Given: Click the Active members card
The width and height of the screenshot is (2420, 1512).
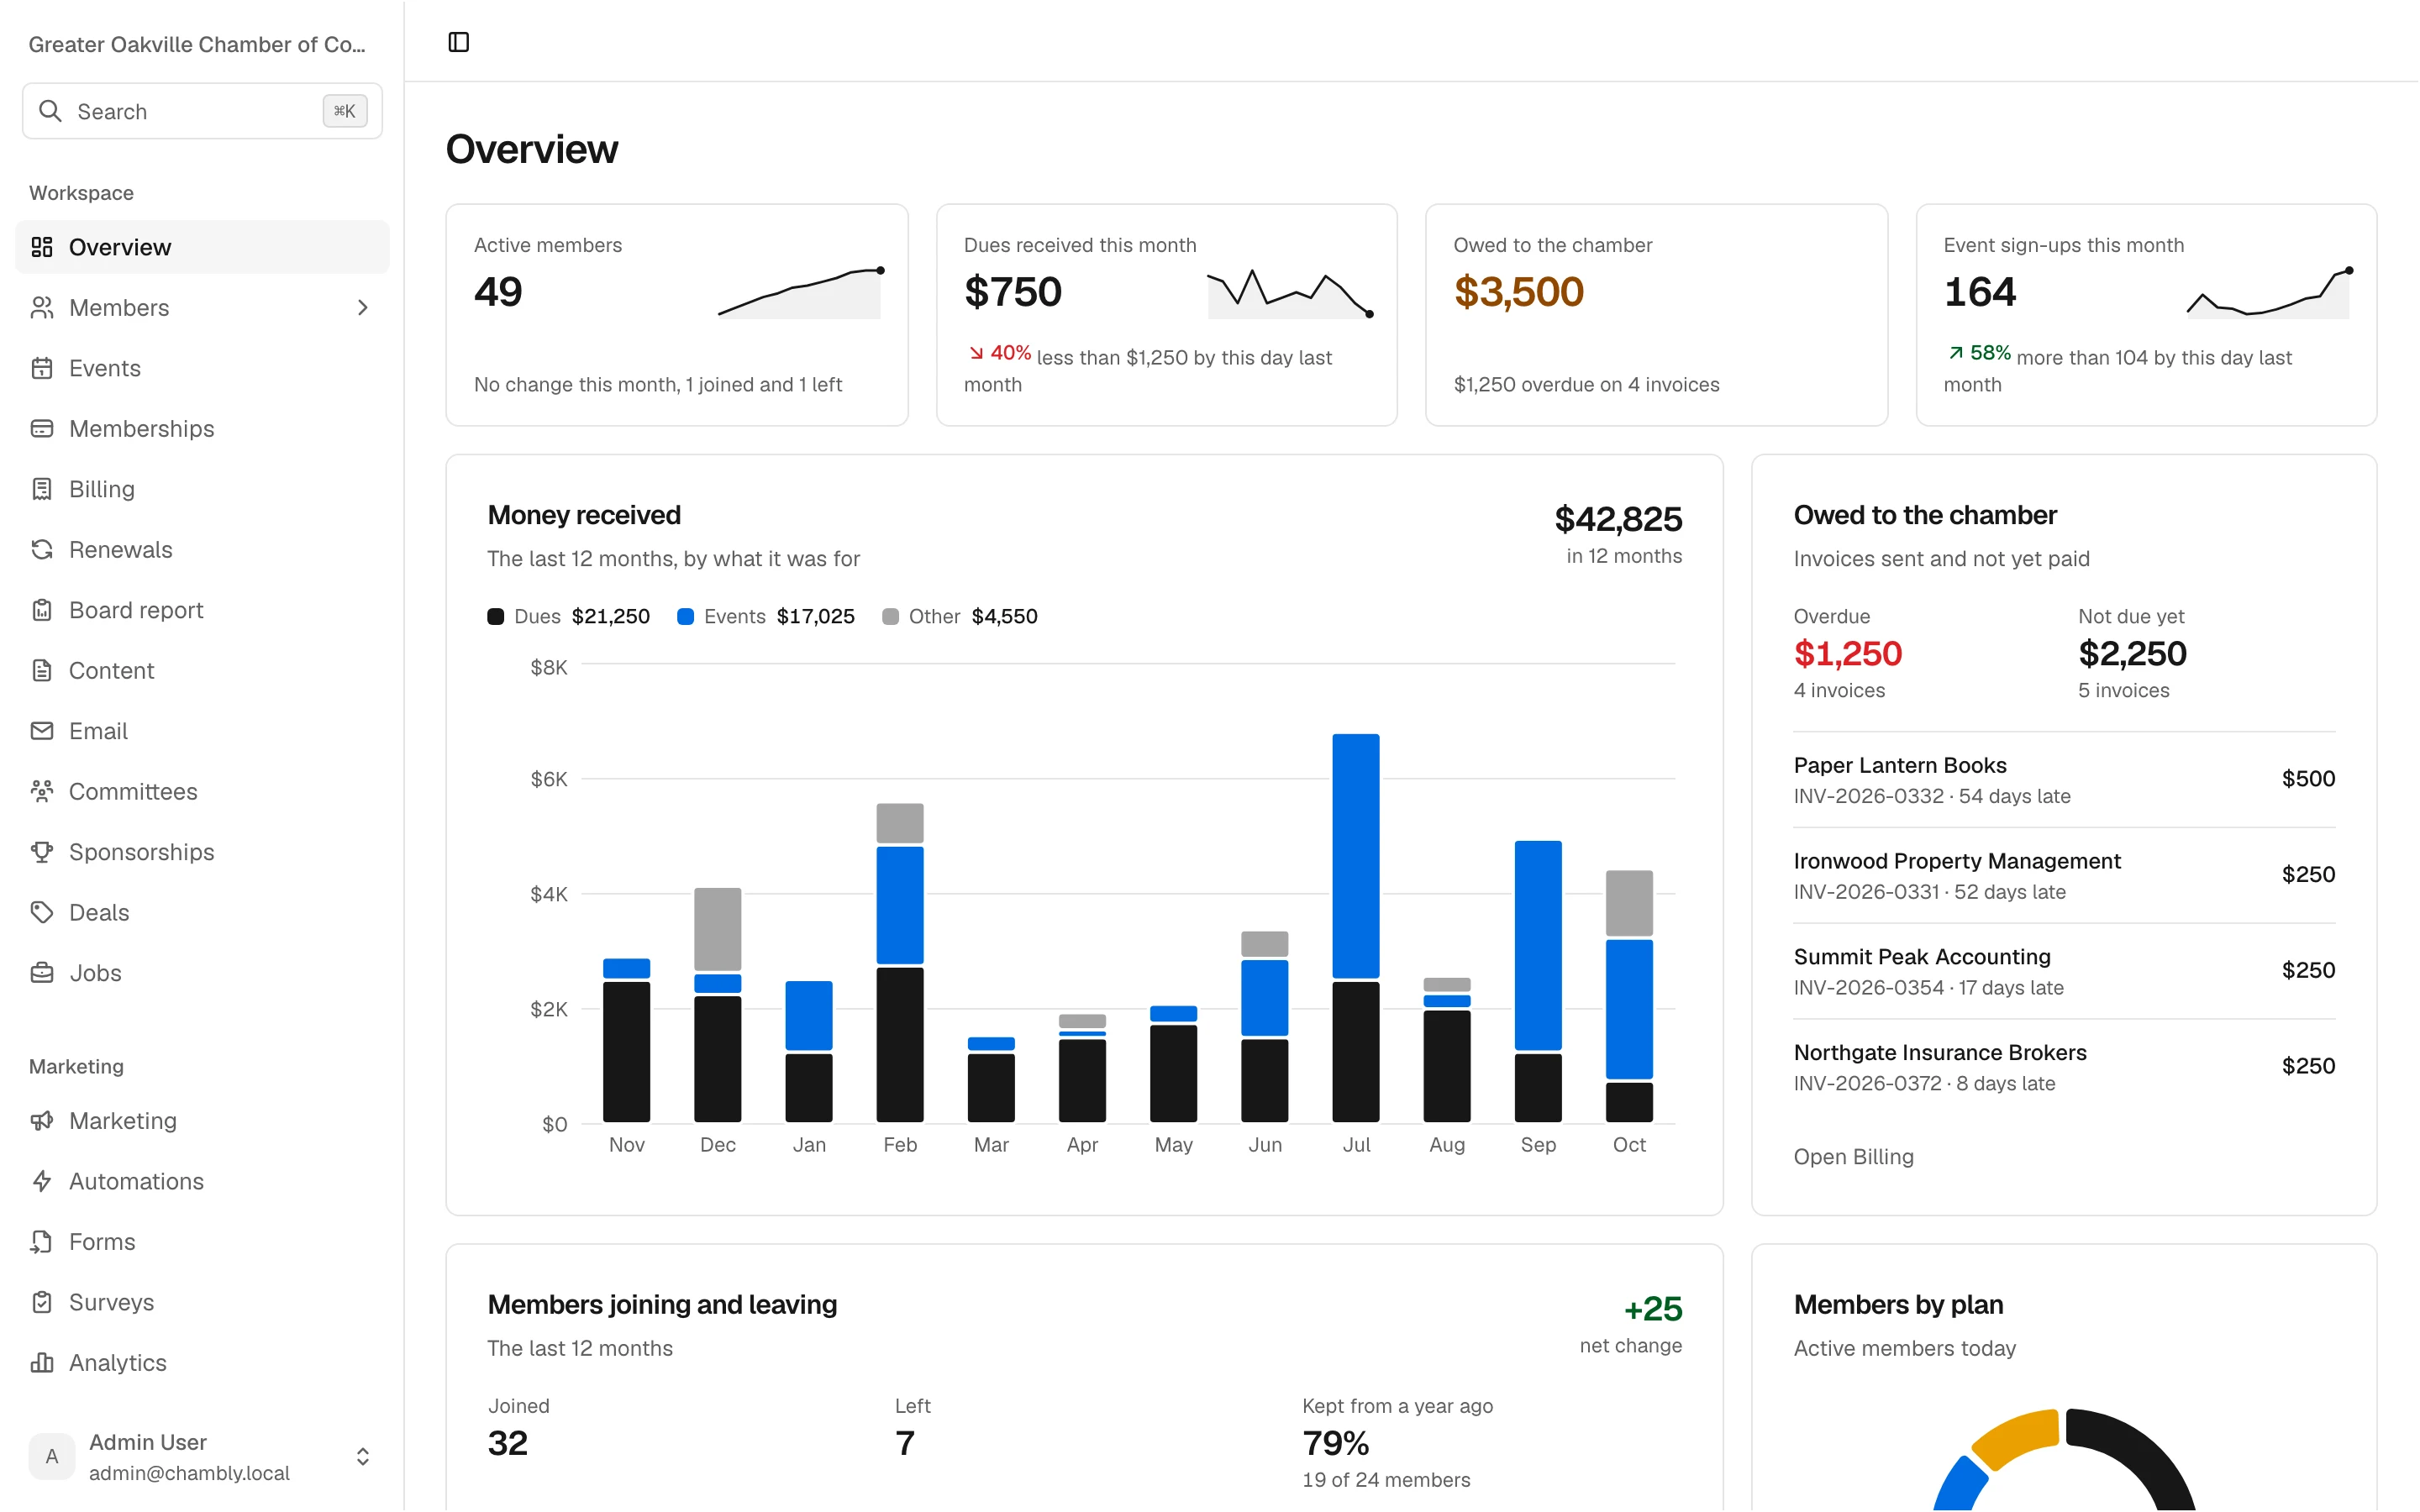Looking at the screenshot, I should point(677,315).
